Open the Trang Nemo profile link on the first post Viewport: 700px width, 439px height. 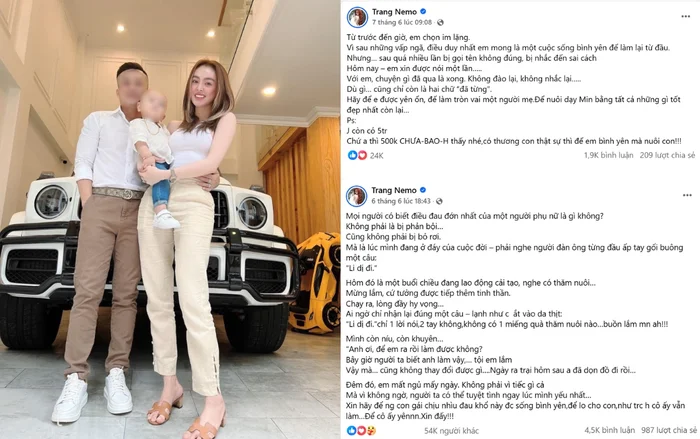(395, 12)
